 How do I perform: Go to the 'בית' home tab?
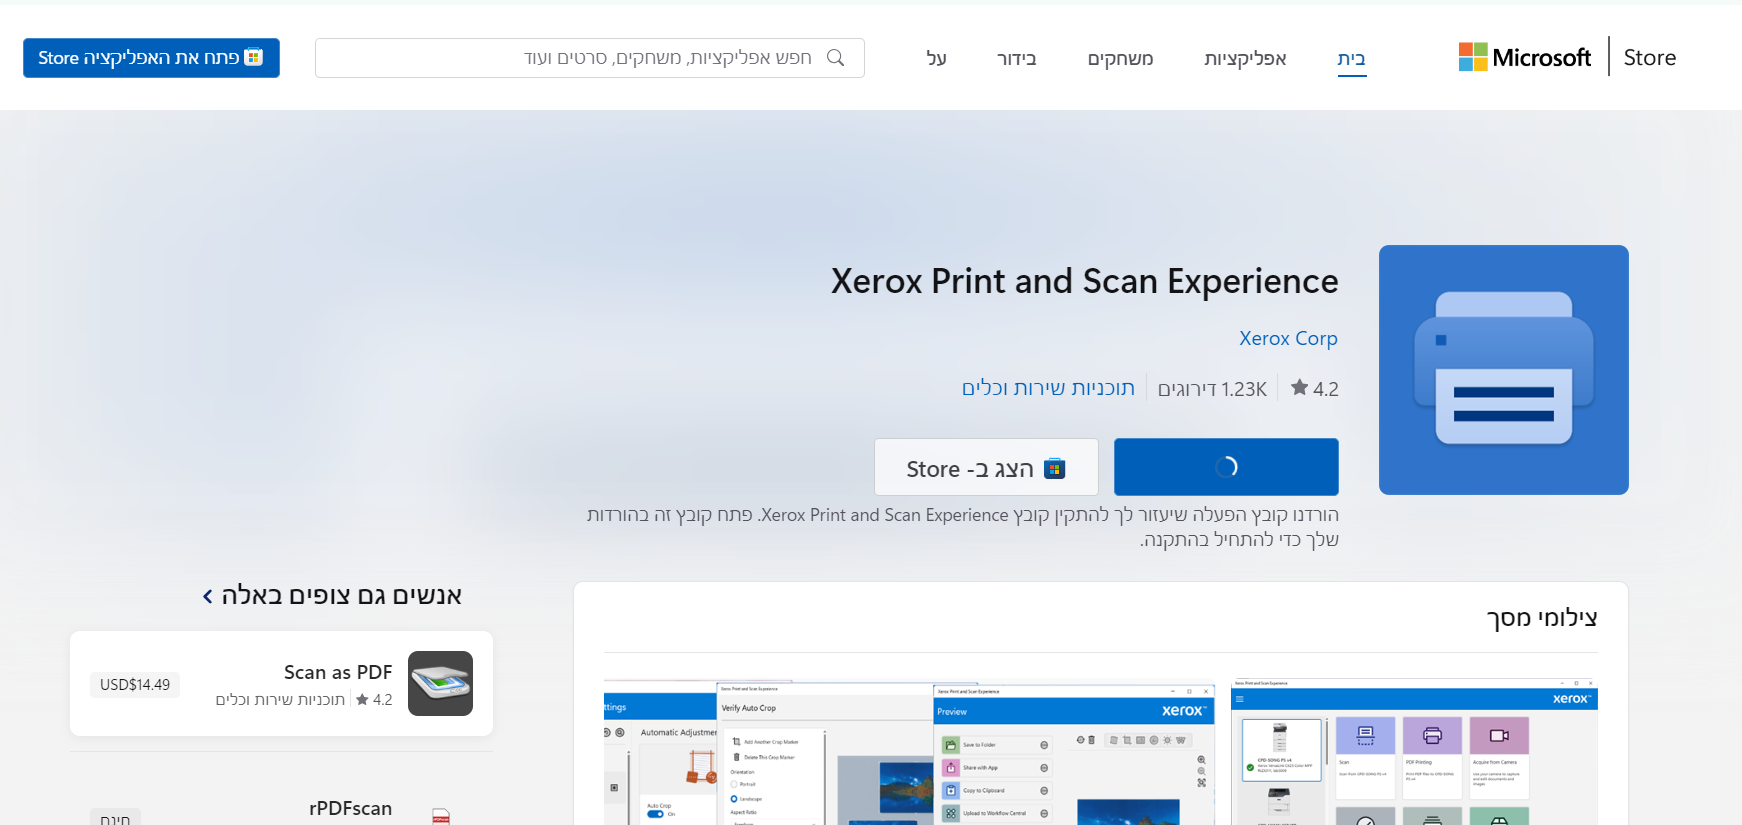[1351, 58]
